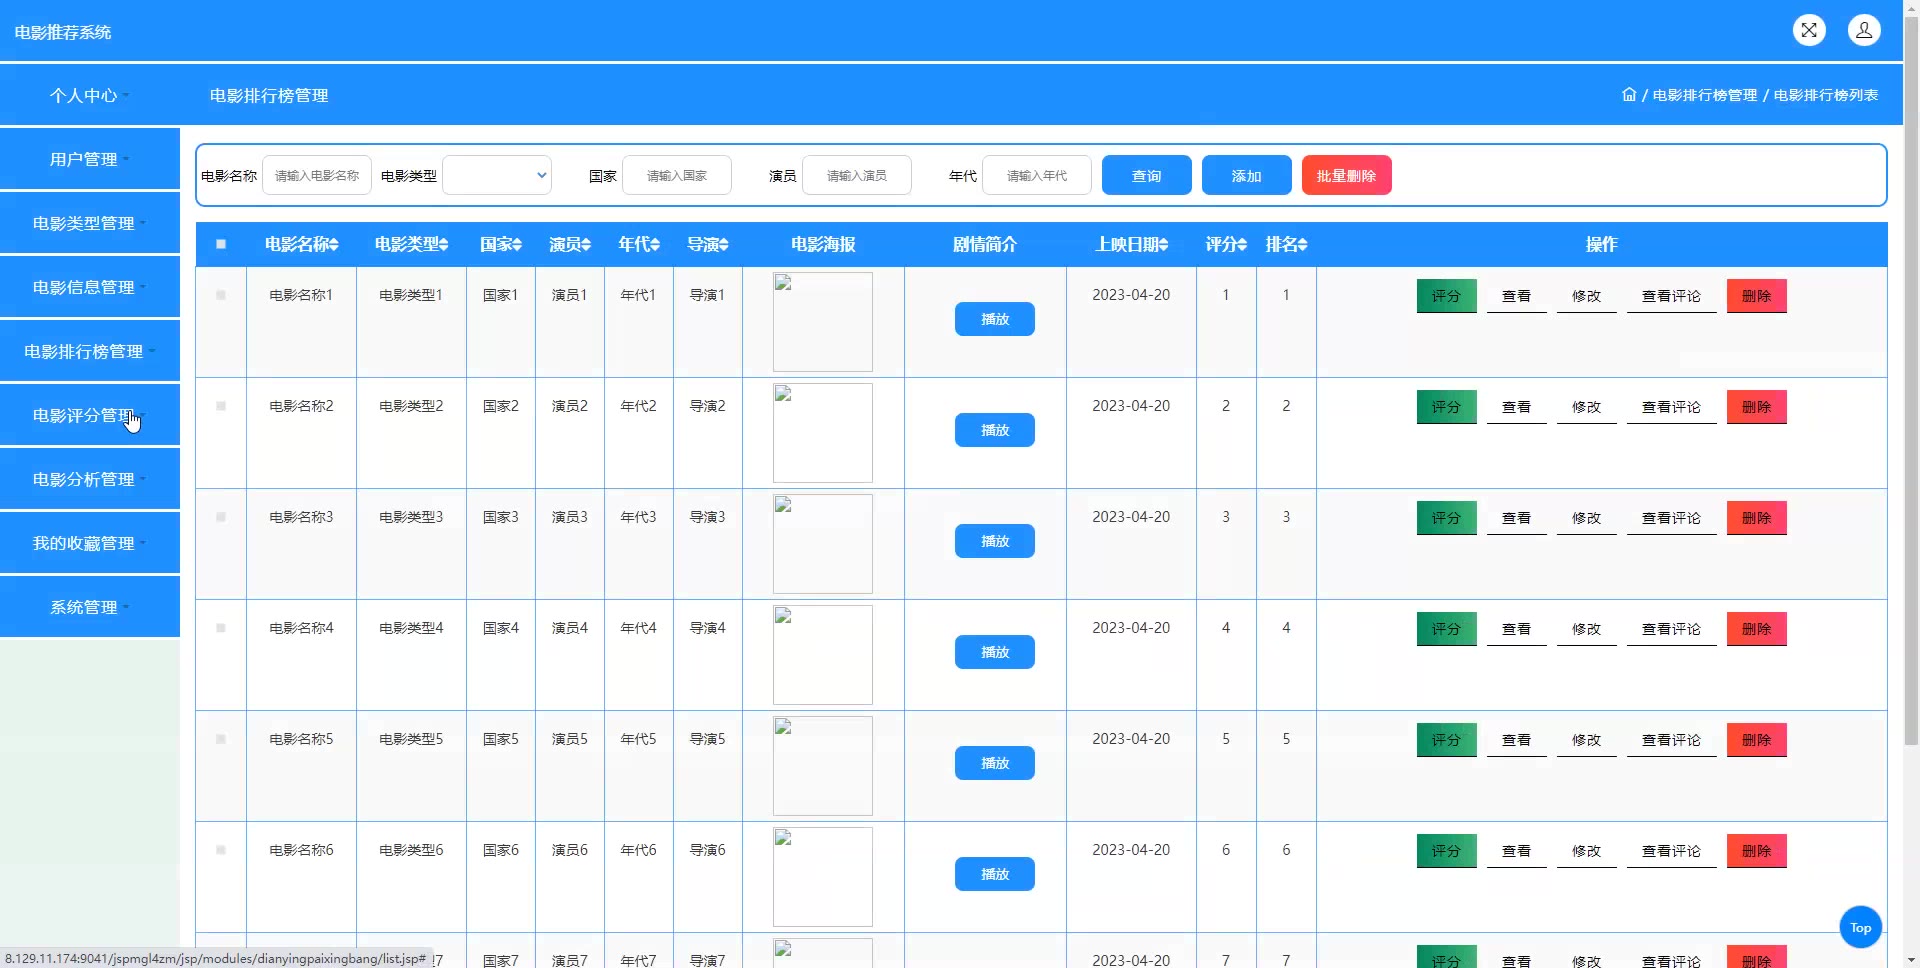Sort table by 上映日期 column

click(1132, 244)
